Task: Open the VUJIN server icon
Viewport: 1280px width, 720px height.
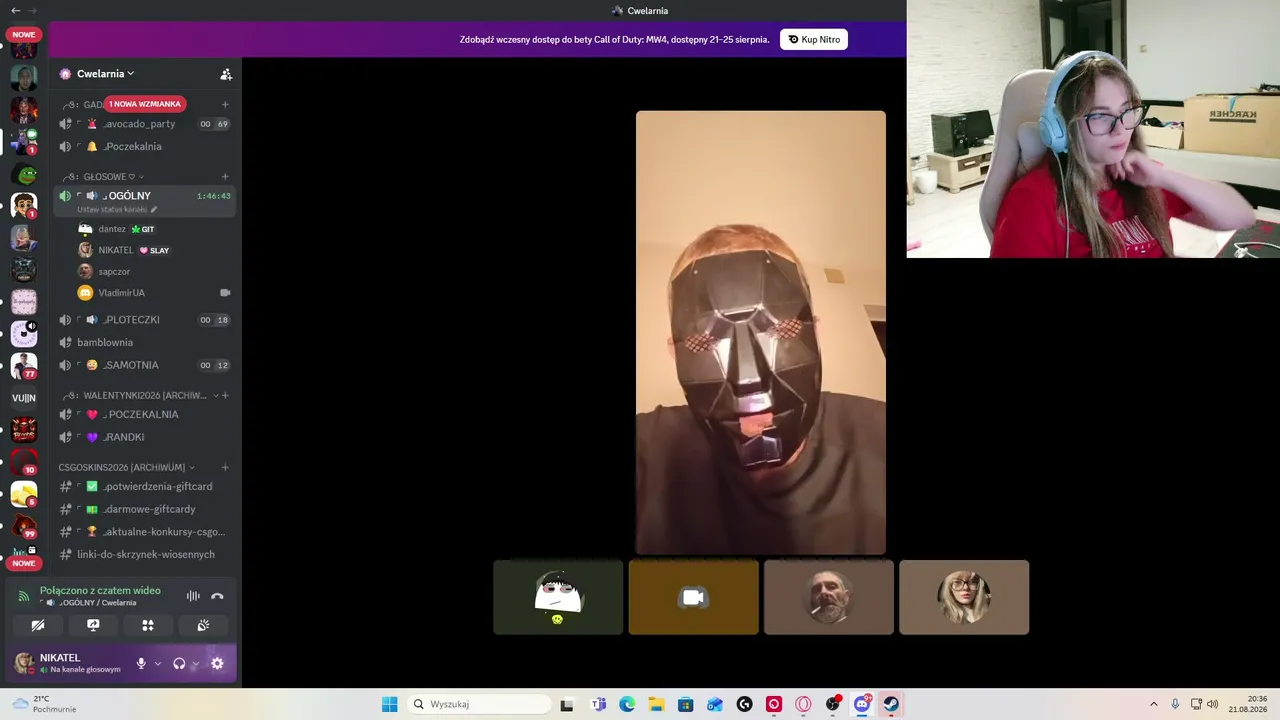Action: point(24,398)
